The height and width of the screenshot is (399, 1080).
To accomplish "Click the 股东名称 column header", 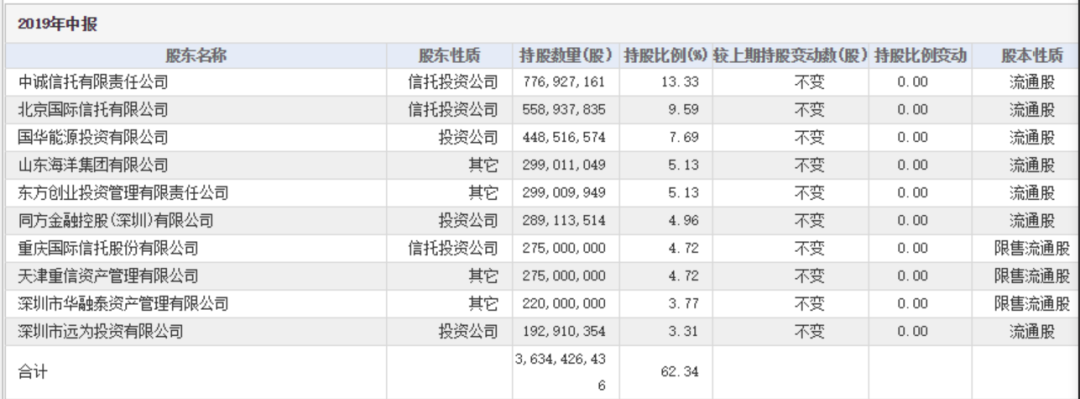I will (x=196, y=56).
